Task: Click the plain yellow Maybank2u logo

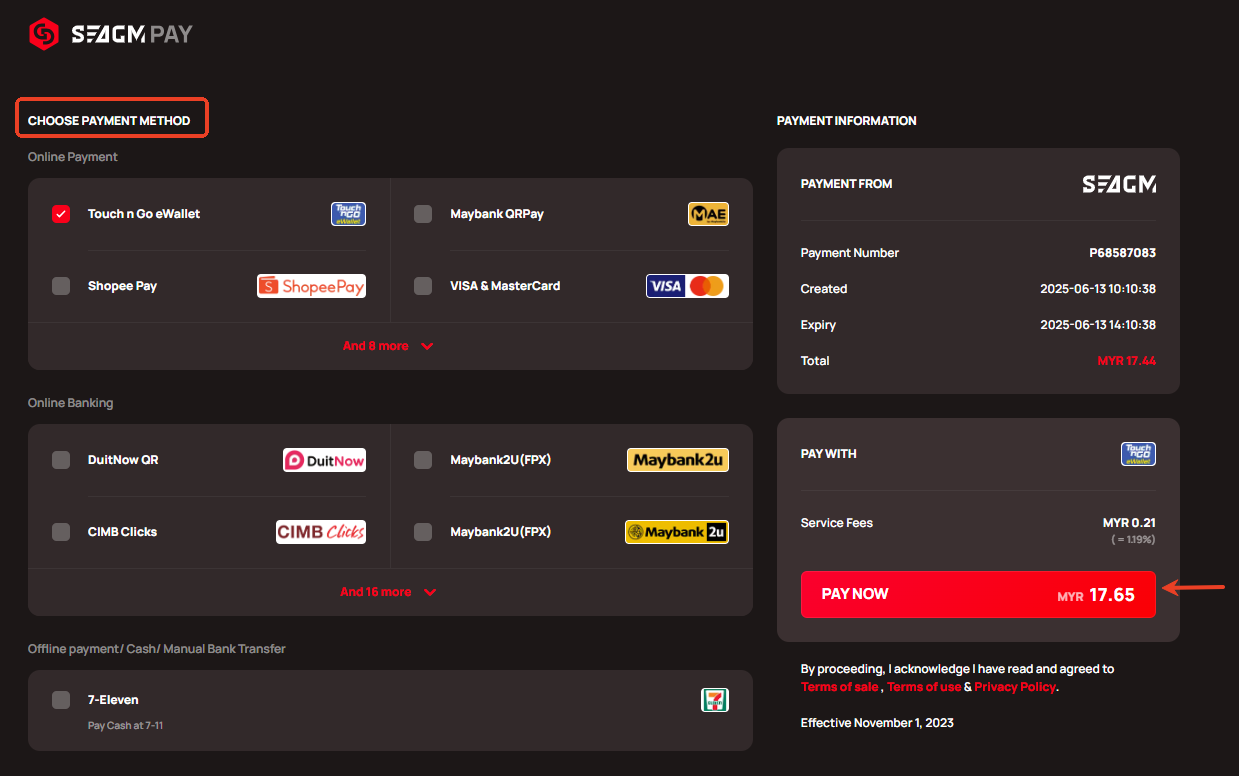Action: (678, 460)
